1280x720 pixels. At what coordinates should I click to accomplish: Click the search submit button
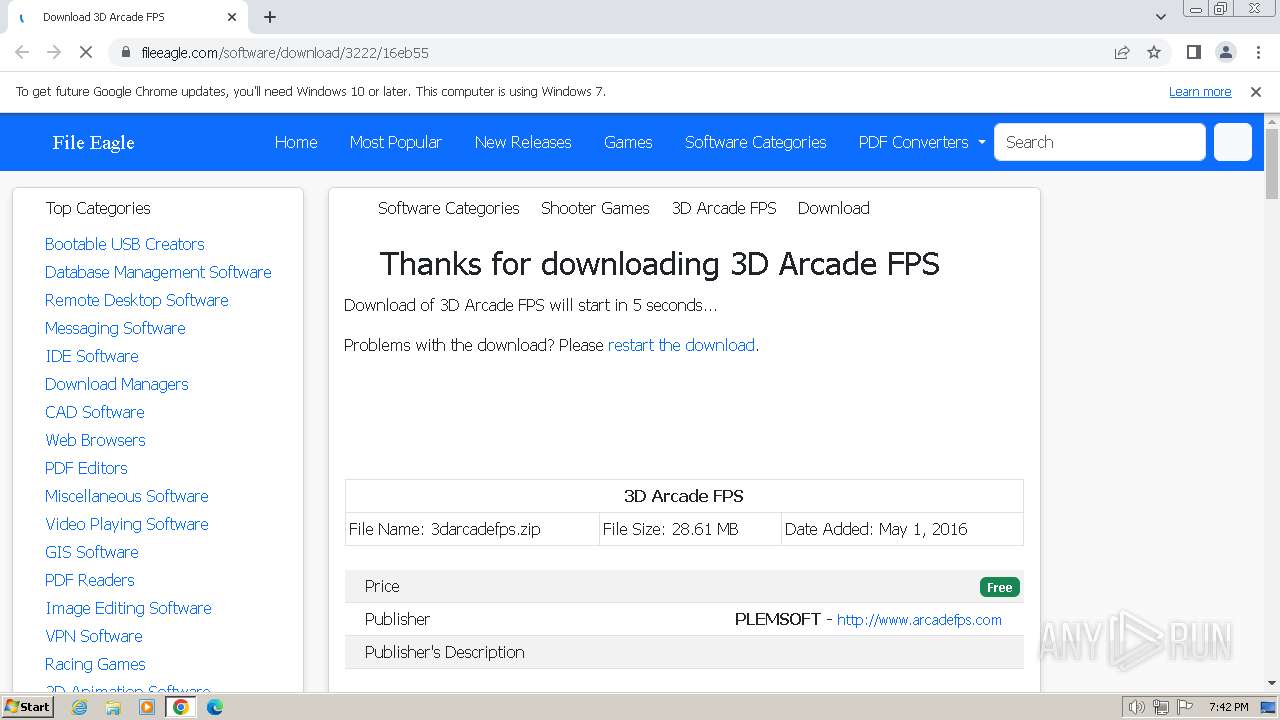(1233, 142)
